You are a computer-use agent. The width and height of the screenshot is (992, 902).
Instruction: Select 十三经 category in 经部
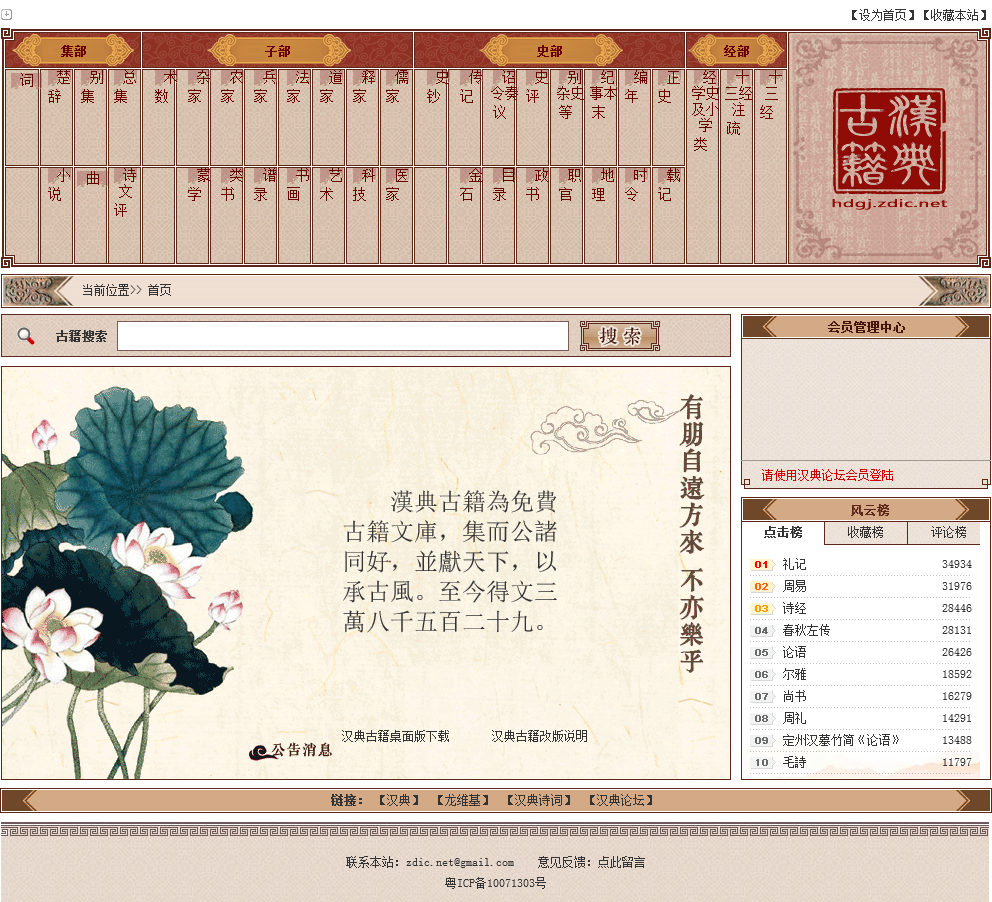[x=769, y=96]
